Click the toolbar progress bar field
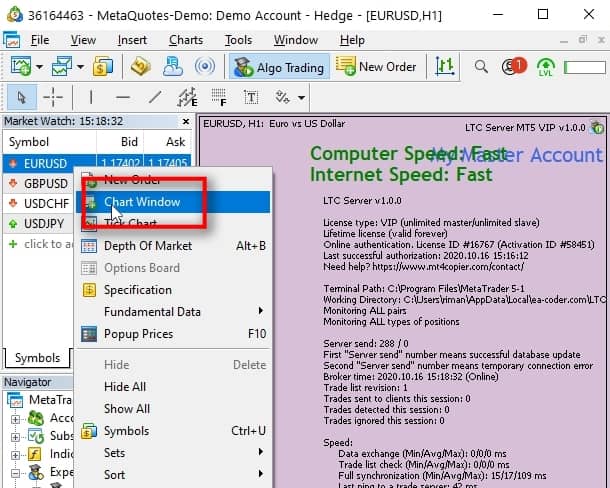Screen dimensions: 610x488 pos(585,67)
